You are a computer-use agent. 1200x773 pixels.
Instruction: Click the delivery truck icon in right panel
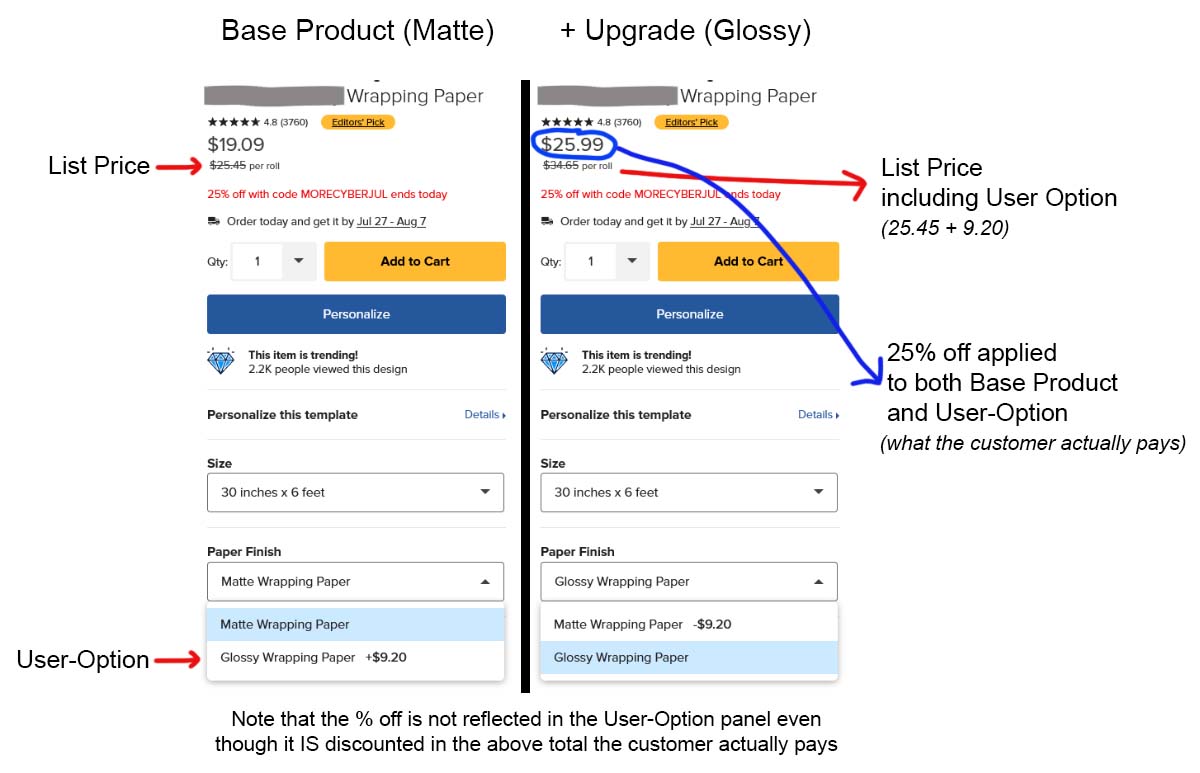click(547, 221)
